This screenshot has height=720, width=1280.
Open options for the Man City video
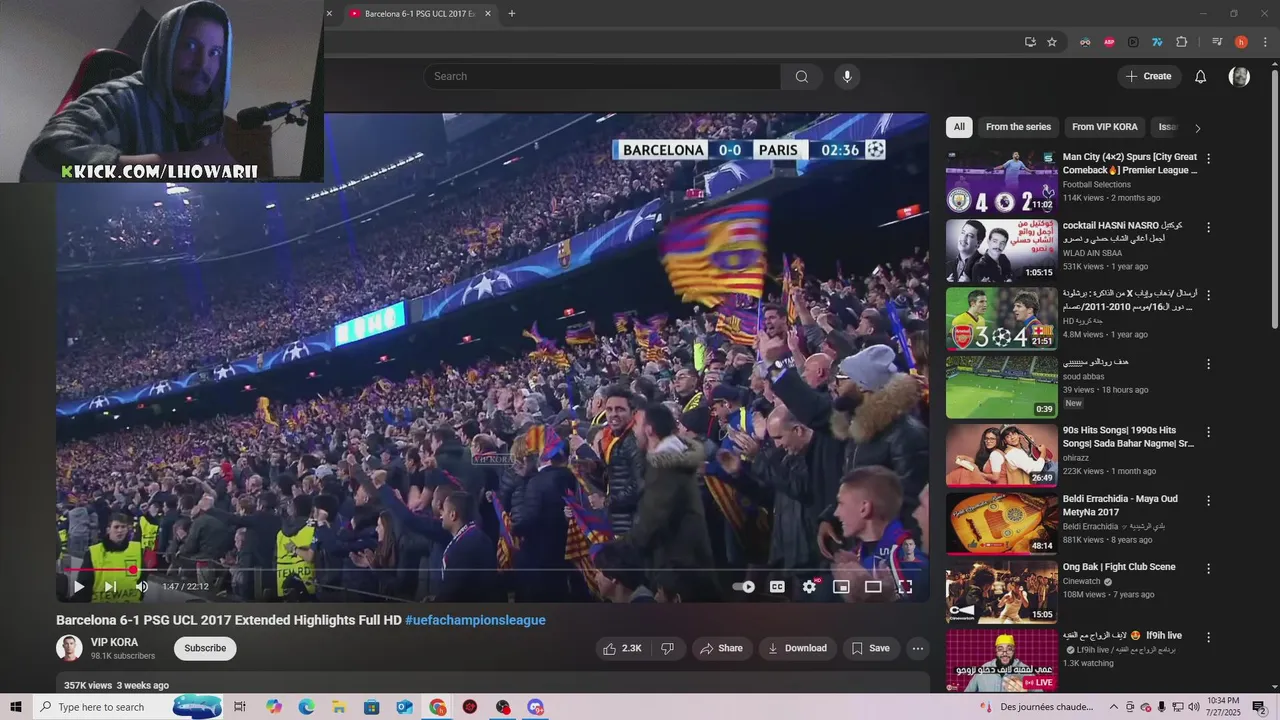tap(1208, 158)
